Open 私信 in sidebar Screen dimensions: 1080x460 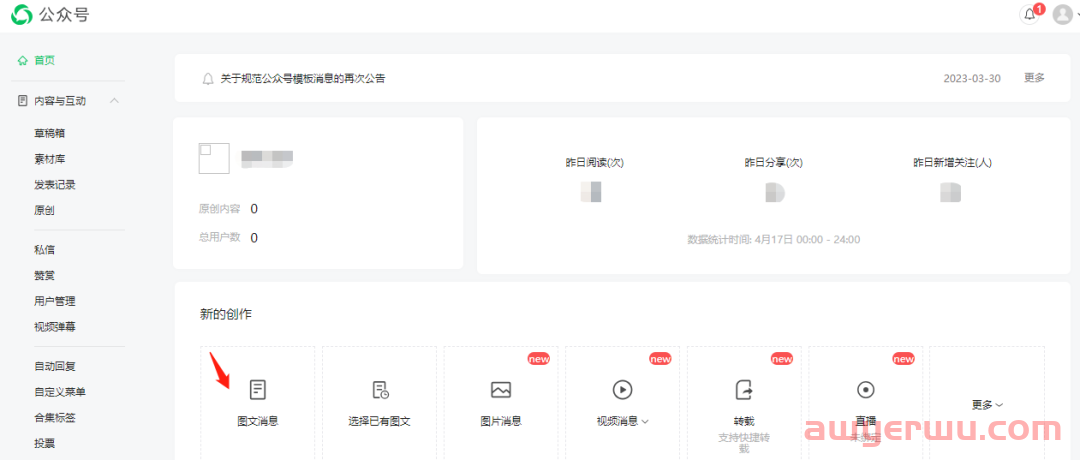click(44, 249)
